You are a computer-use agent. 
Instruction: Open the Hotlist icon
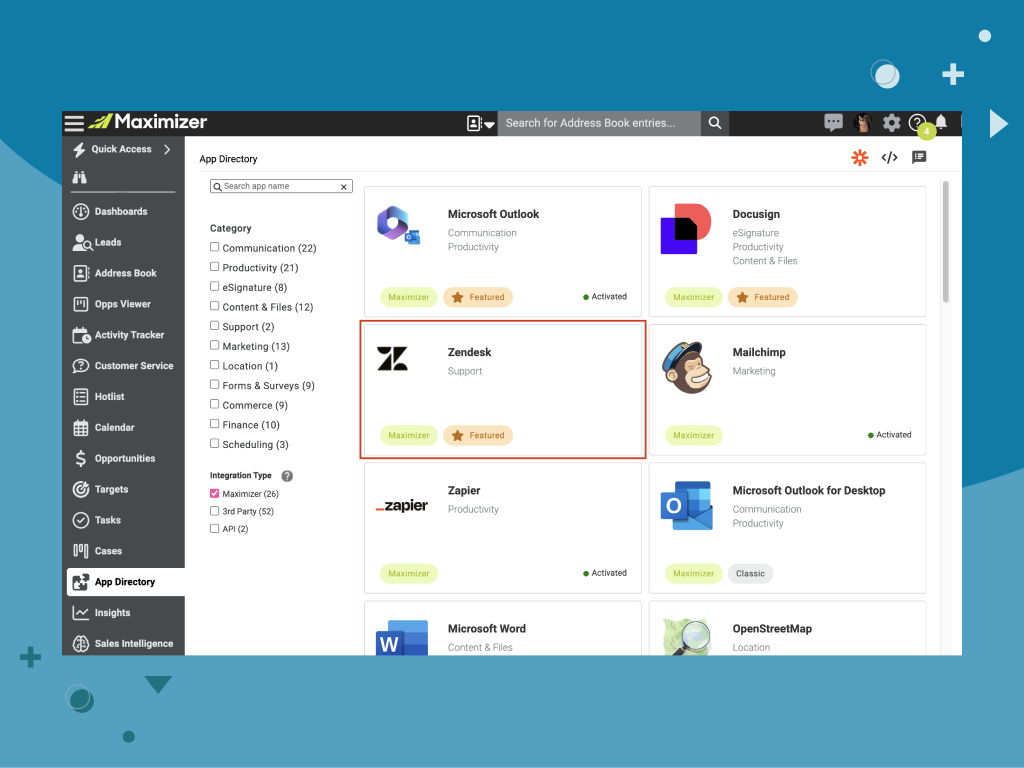[80, 396]
